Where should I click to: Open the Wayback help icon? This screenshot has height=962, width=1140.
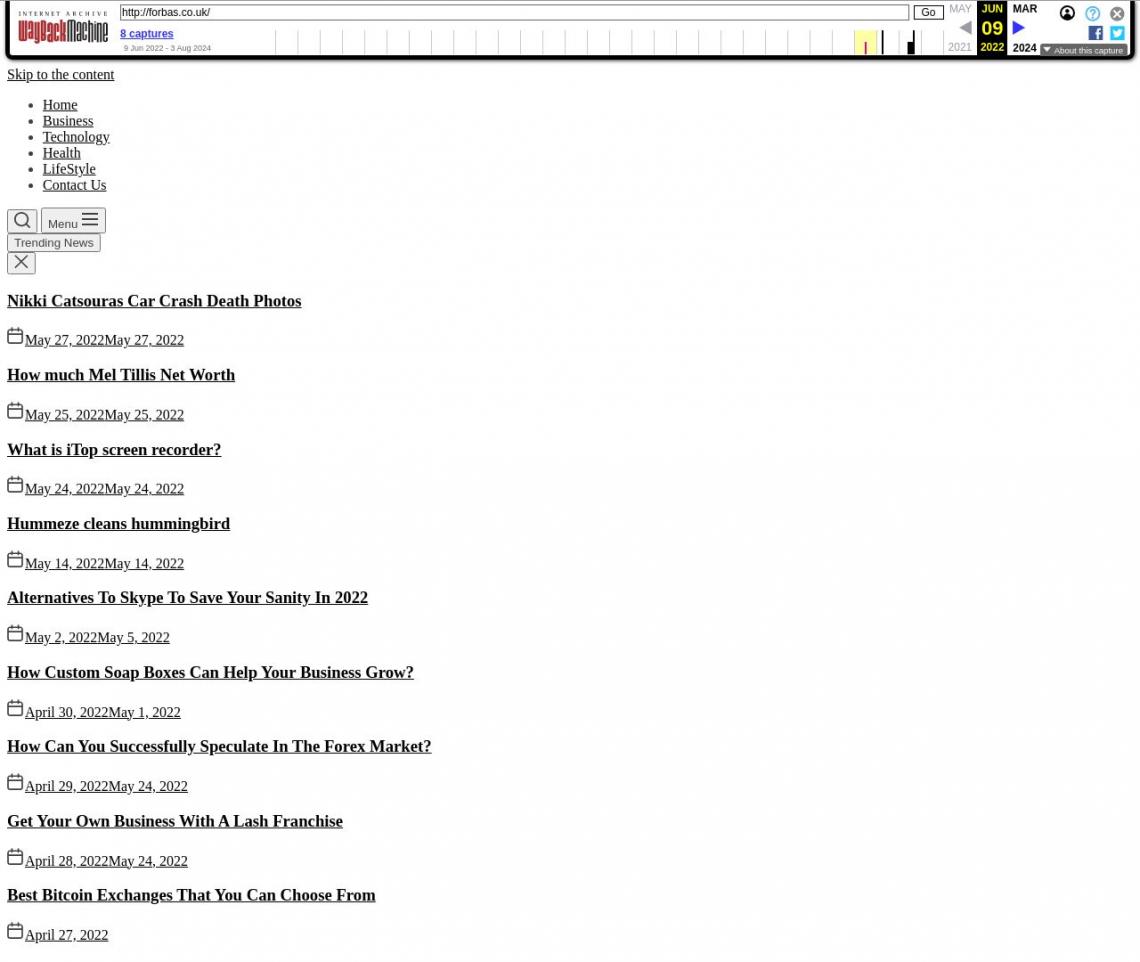pyautogui.click(x=1092, y=14)
